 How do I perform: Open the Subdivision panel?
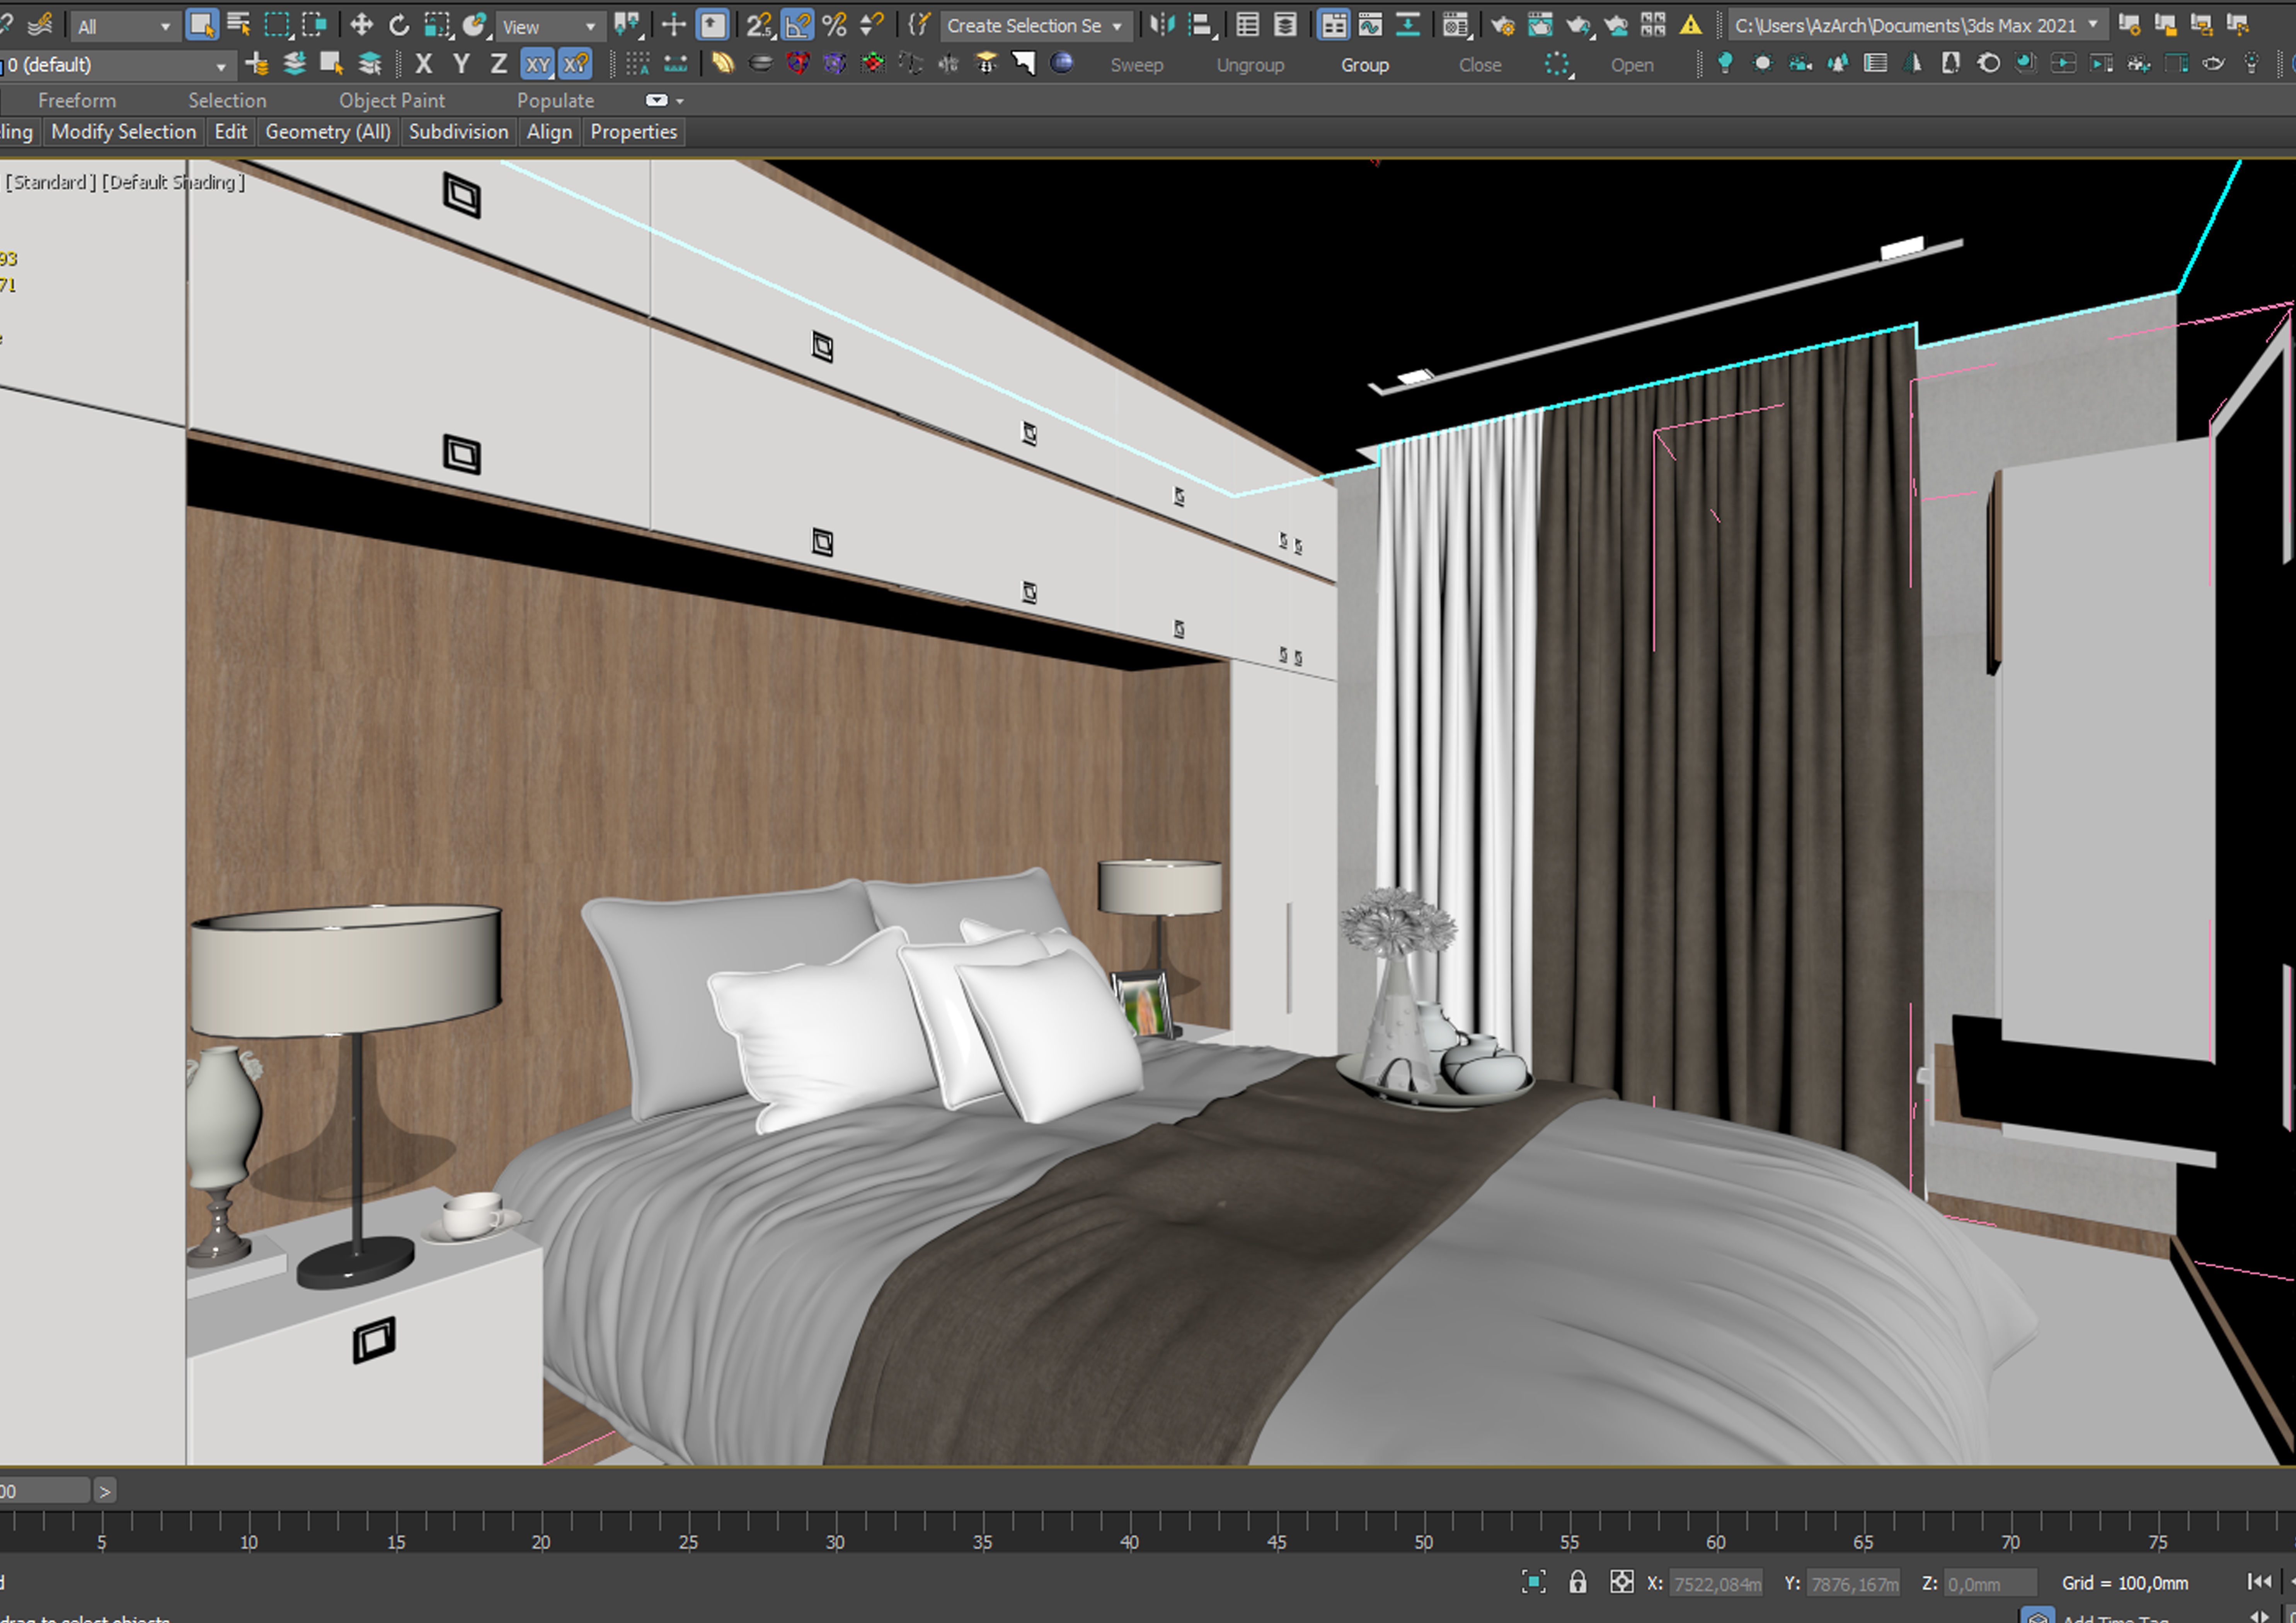[458, 132]
